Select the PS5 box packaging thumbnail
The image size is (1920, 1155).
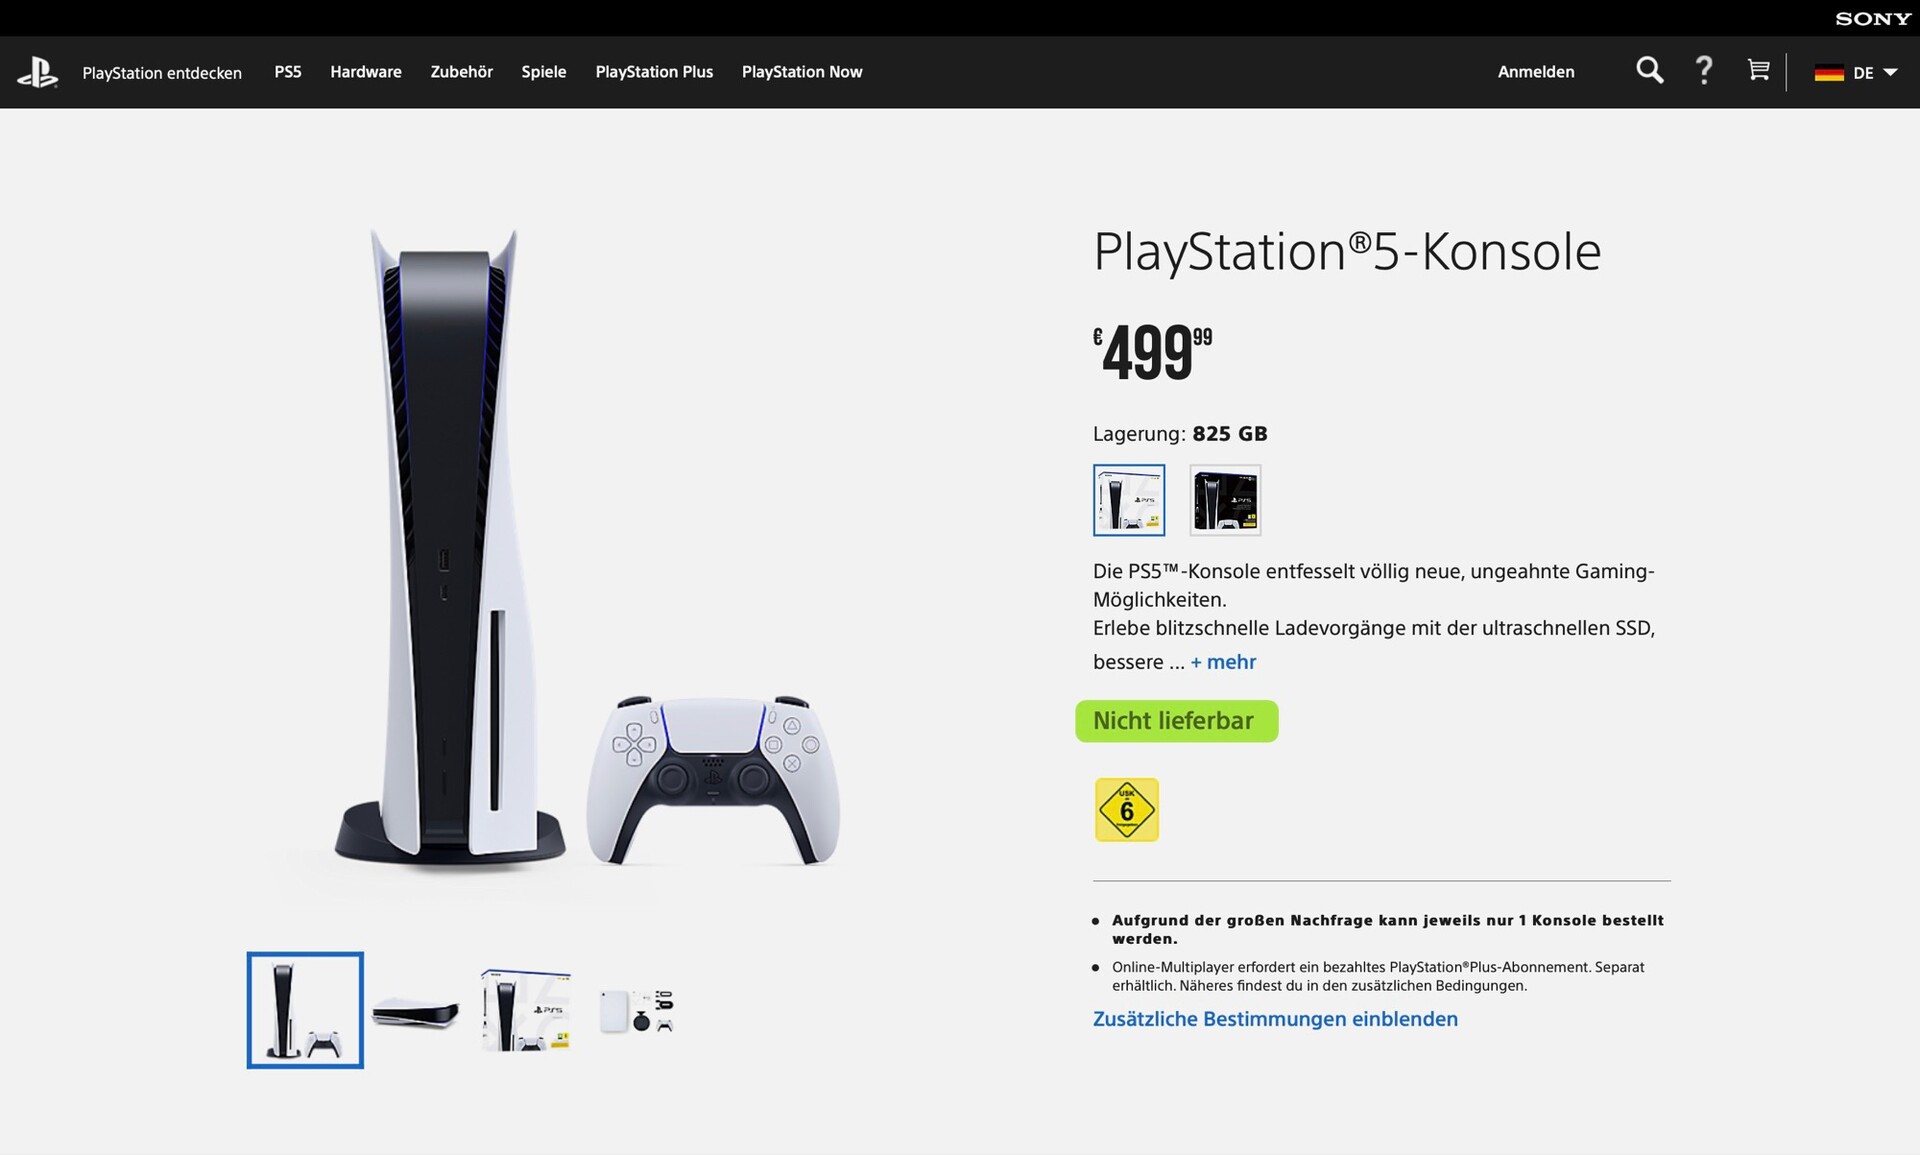tap(526, 1011)
